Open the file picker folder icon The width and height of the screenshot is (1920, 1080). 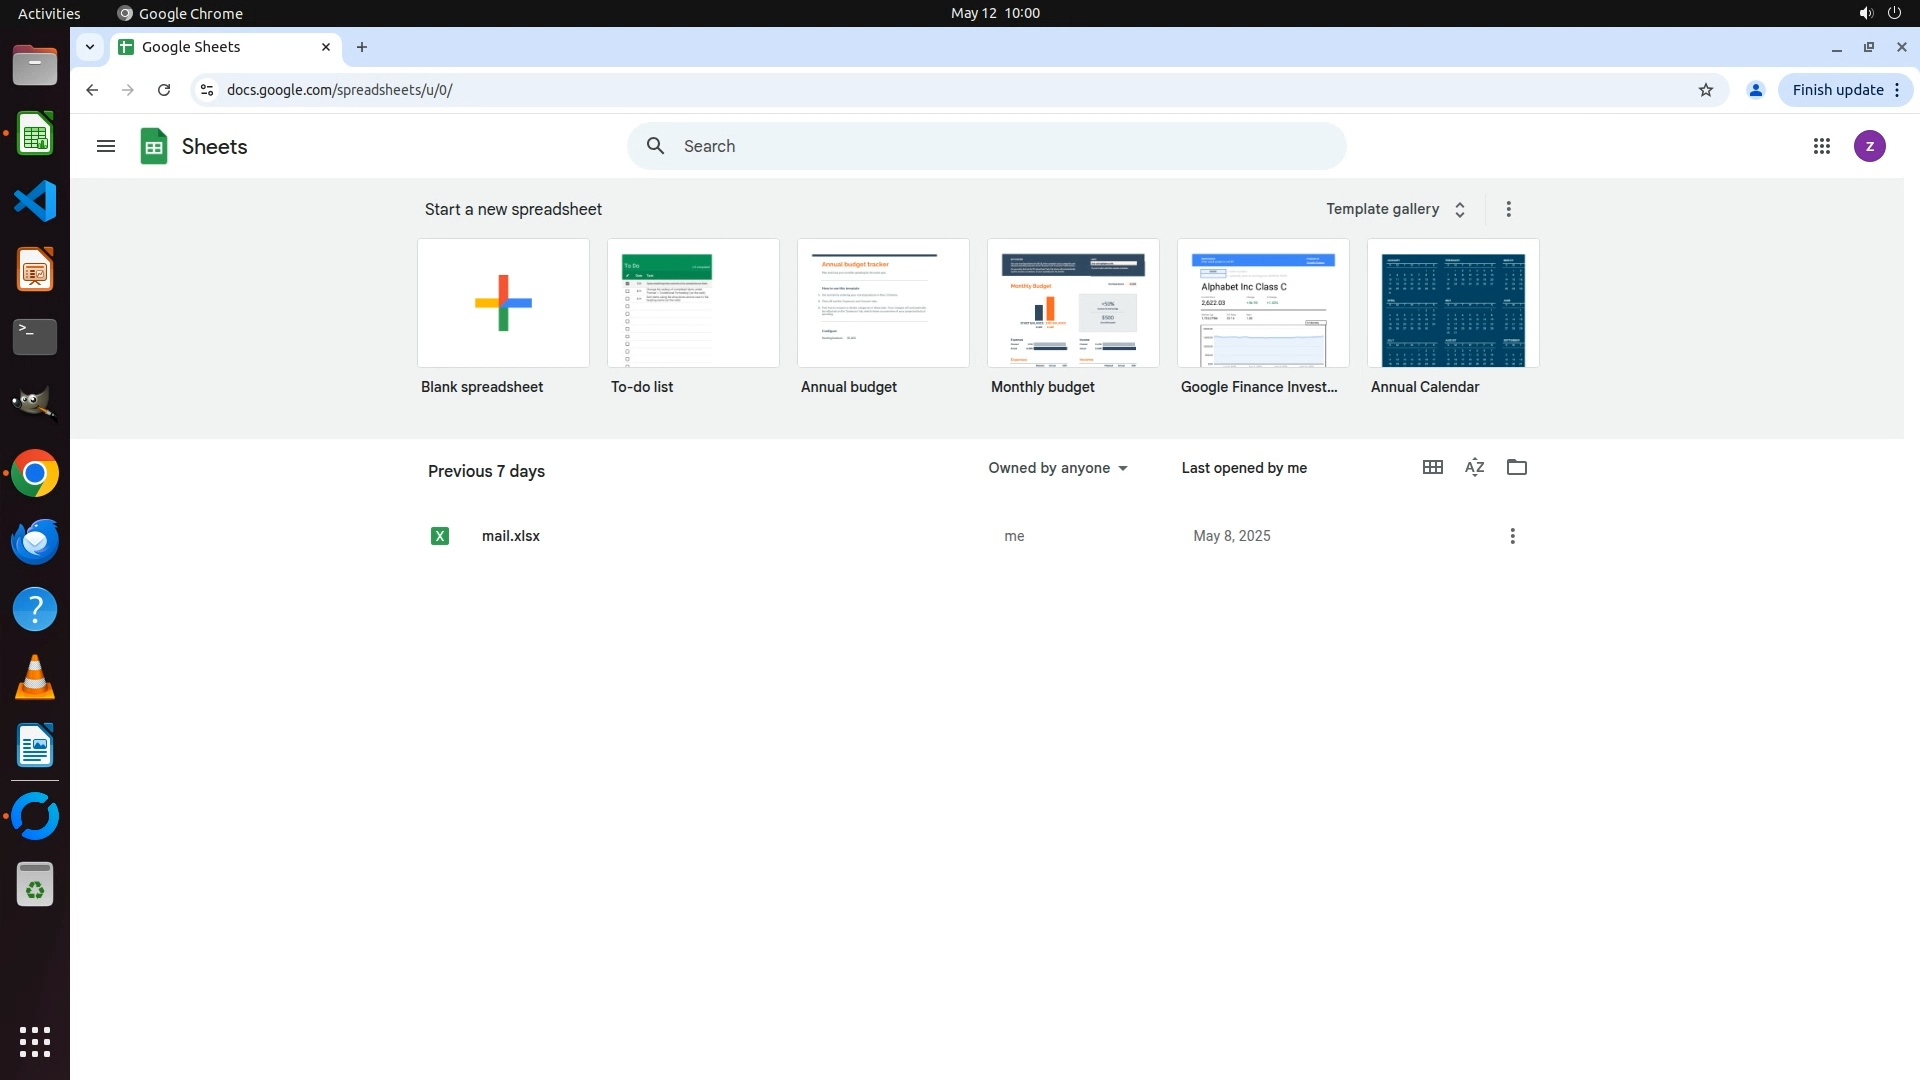1516,467
